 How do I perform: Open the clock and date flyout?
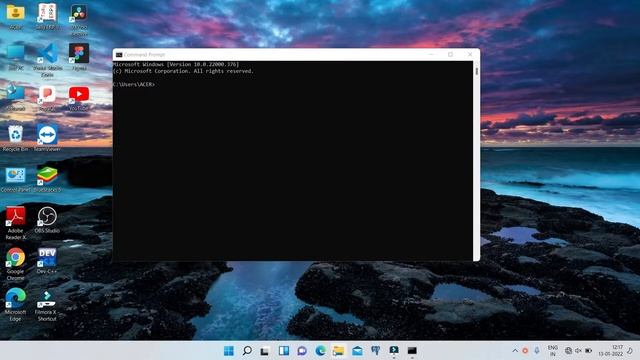[x=611, y=351]
